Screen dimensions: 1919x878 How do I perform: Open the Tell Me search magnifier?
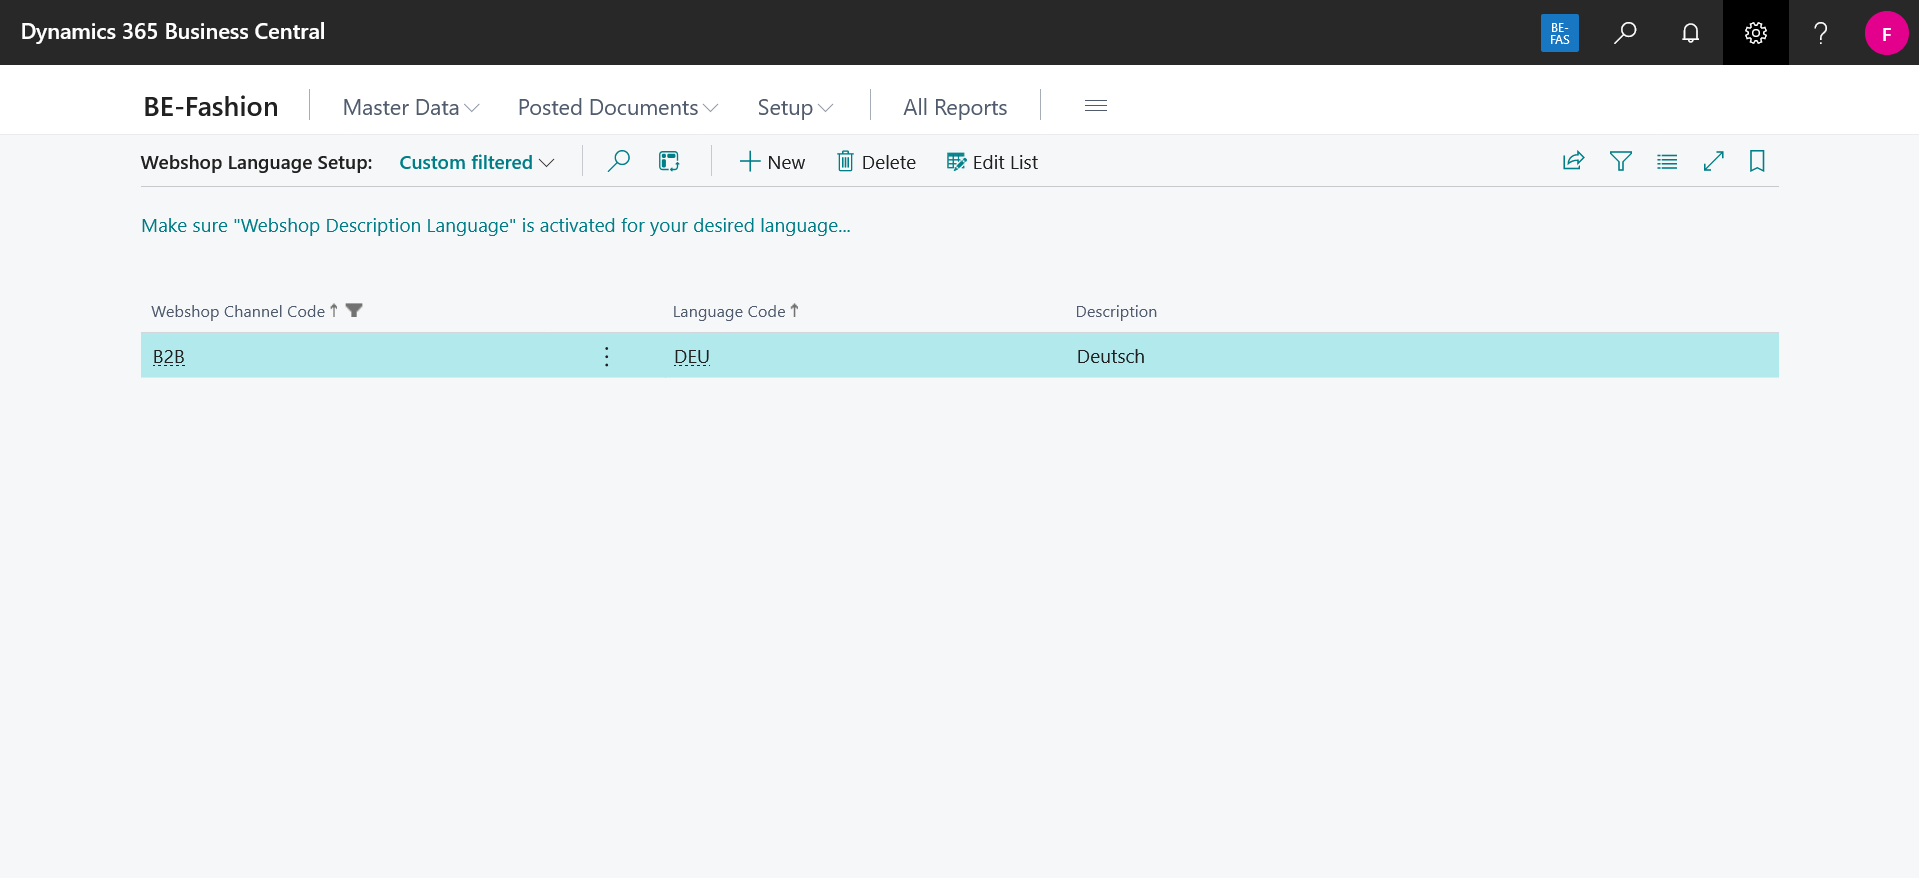[1625, 33]
